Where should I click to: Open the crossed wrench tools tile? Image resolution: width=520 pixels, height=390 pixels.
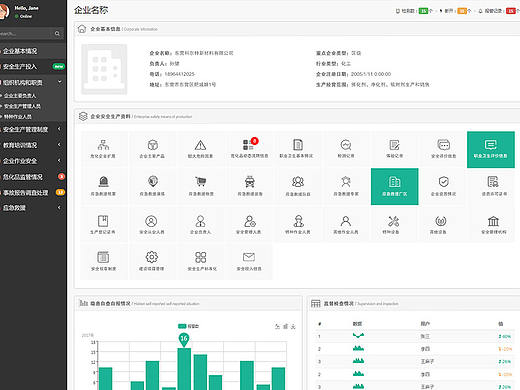pyautogui.click(x=394, y=224)
